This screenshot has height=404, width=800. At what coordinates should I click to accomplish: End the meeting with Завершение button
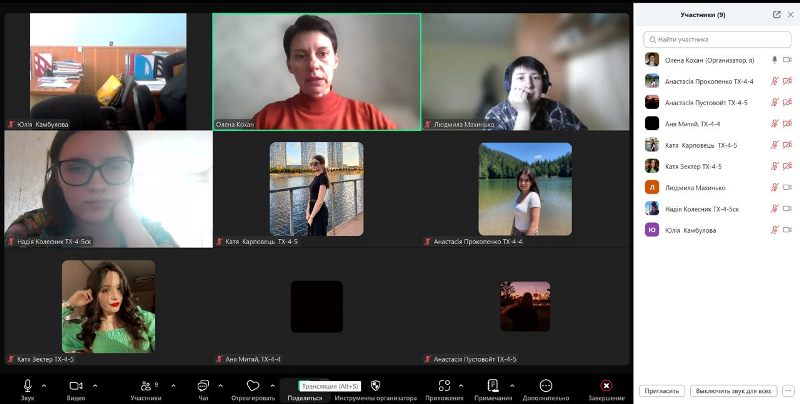606,390
